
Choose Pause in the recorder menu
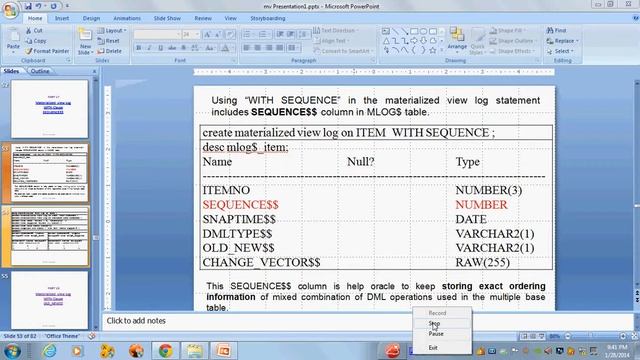(x=436, y=334)
